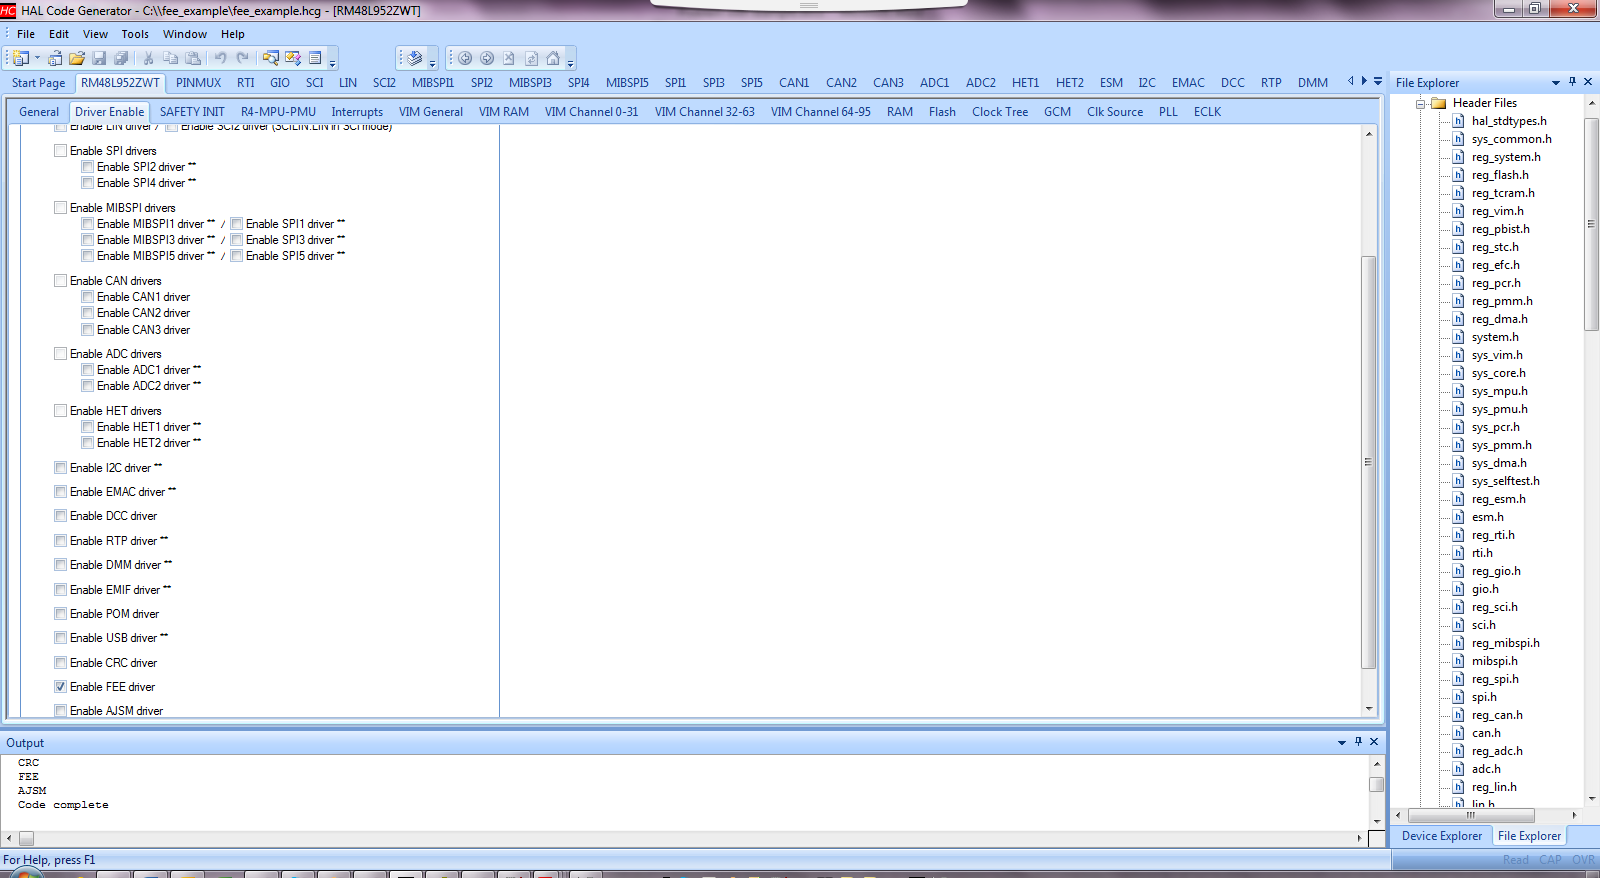Check Enable HET1 driver checkbox
Image resolution: width=1600 pixels, height=878 pixels.
88,427
